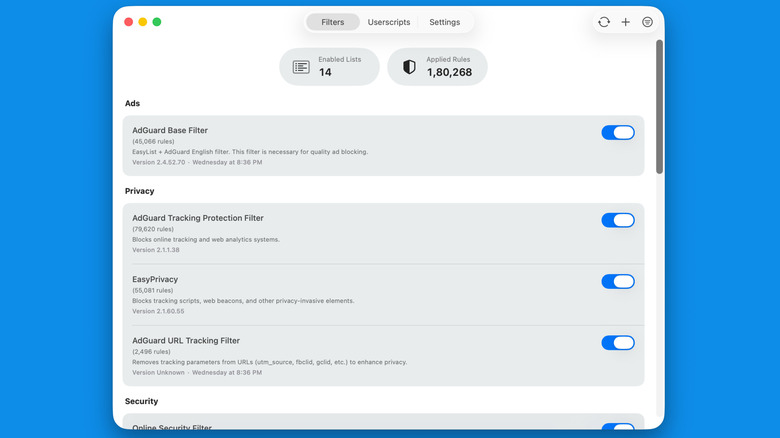The image size is (780, 438).
Task: Disable AdGuard URL Tracking Filter switch
Action: click(618, 342)
